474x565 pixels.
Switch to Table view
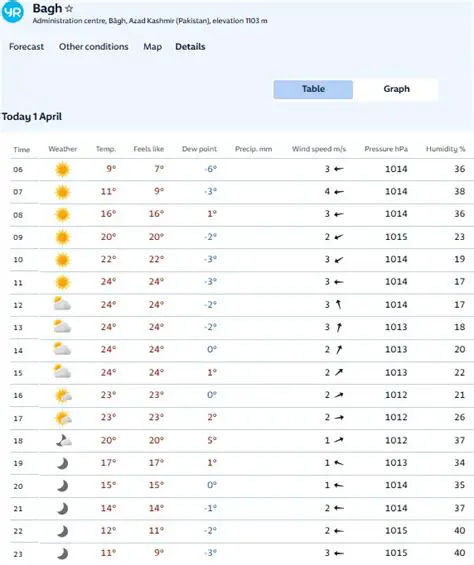(313, 89)
